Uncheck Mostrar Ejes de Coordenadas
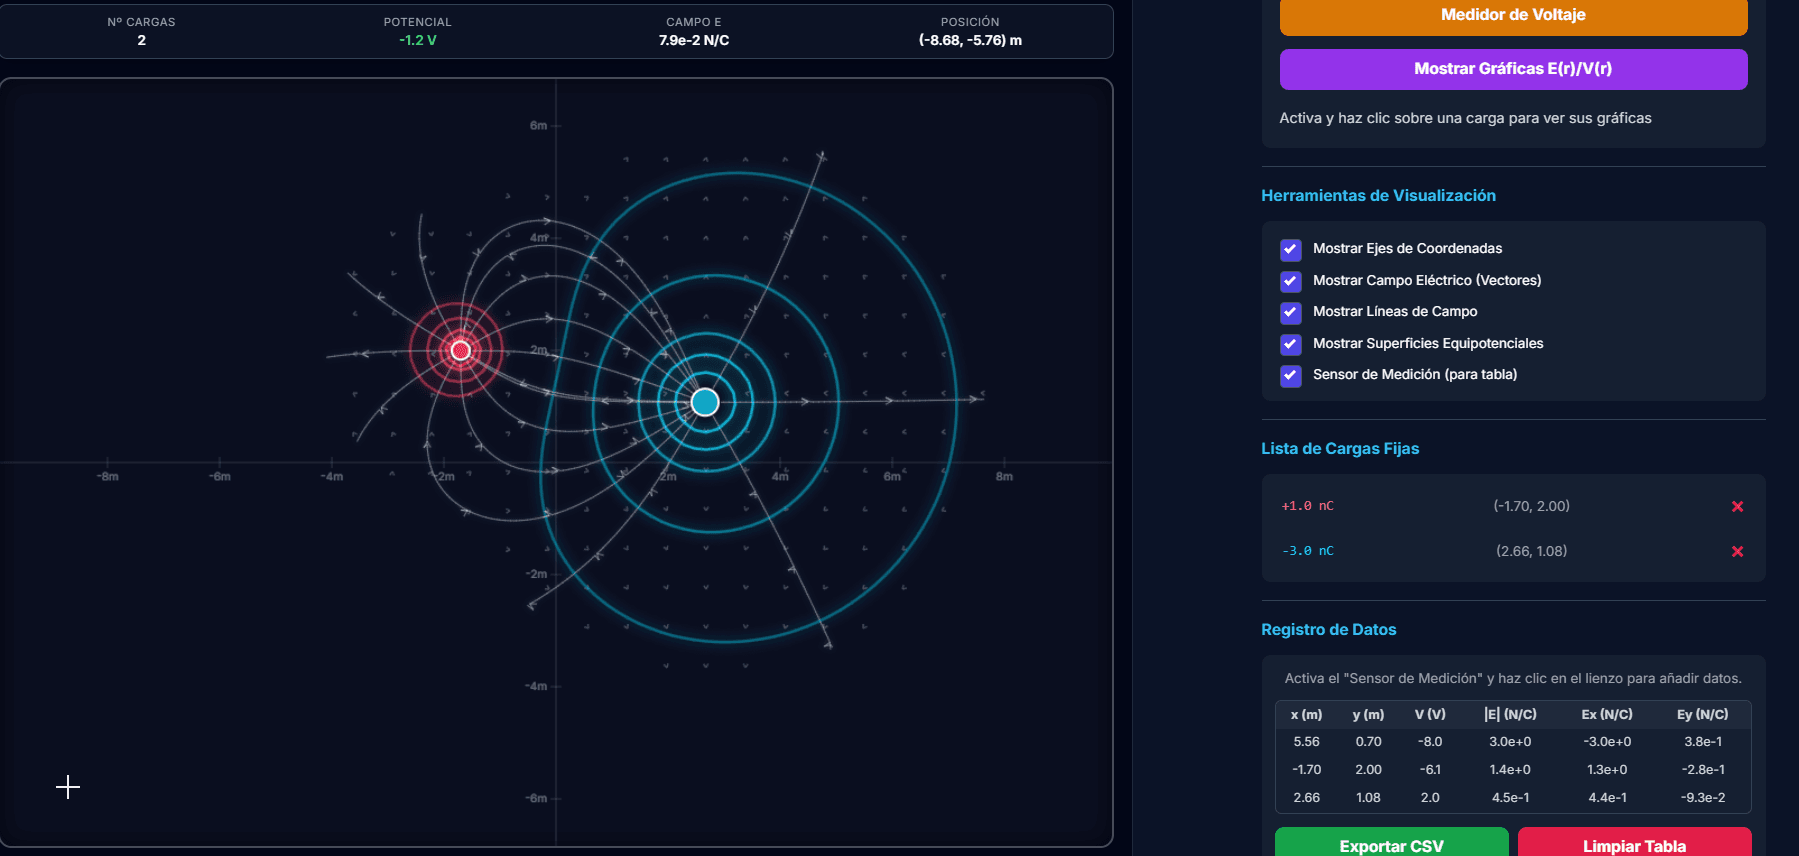This screenshot has height=856, width=1799. 1291,249
